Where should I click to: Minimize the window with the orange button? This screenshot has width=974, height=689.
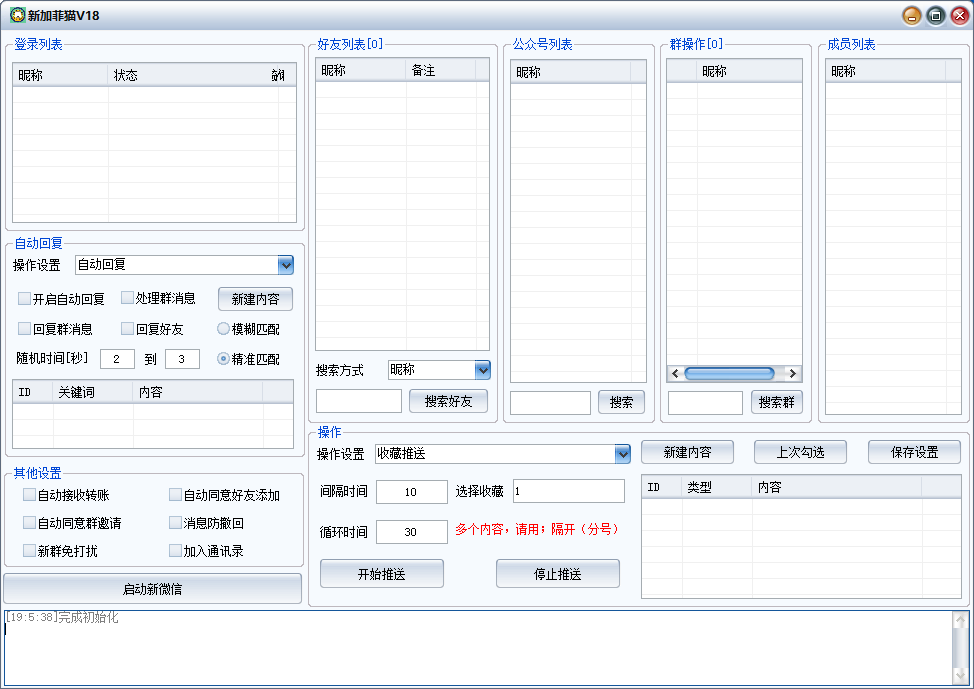point(912,15)
